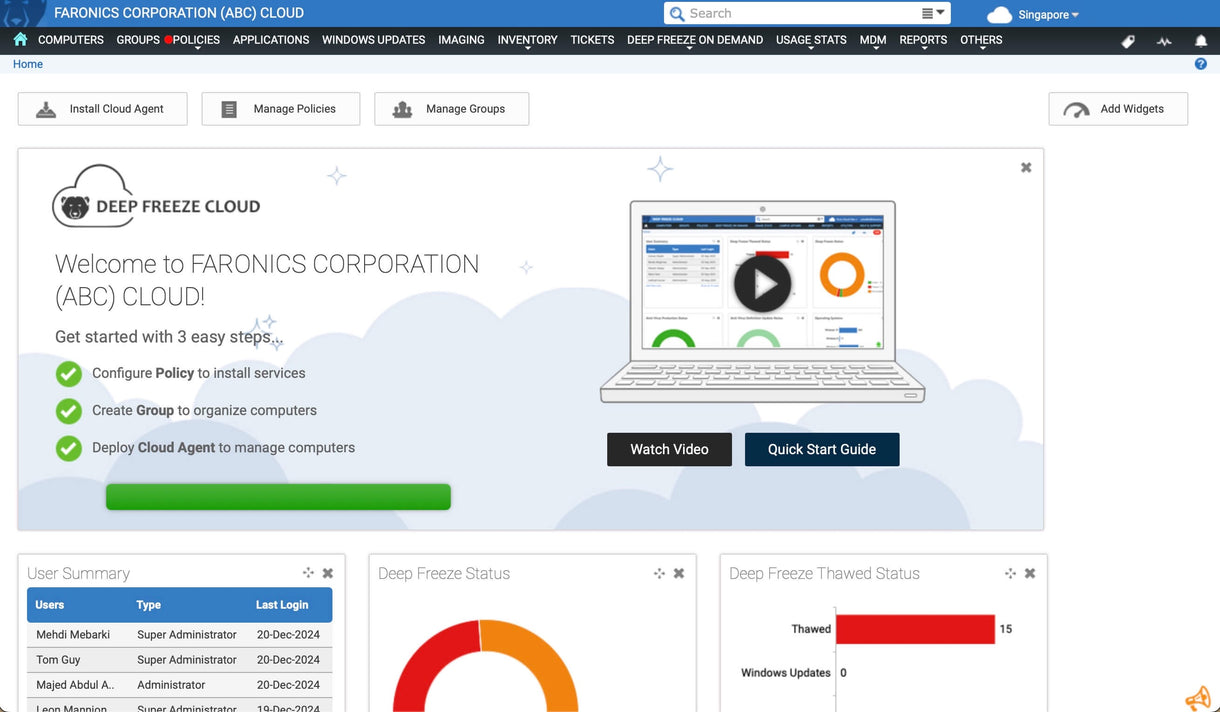Click the Watch Video button

669,449
